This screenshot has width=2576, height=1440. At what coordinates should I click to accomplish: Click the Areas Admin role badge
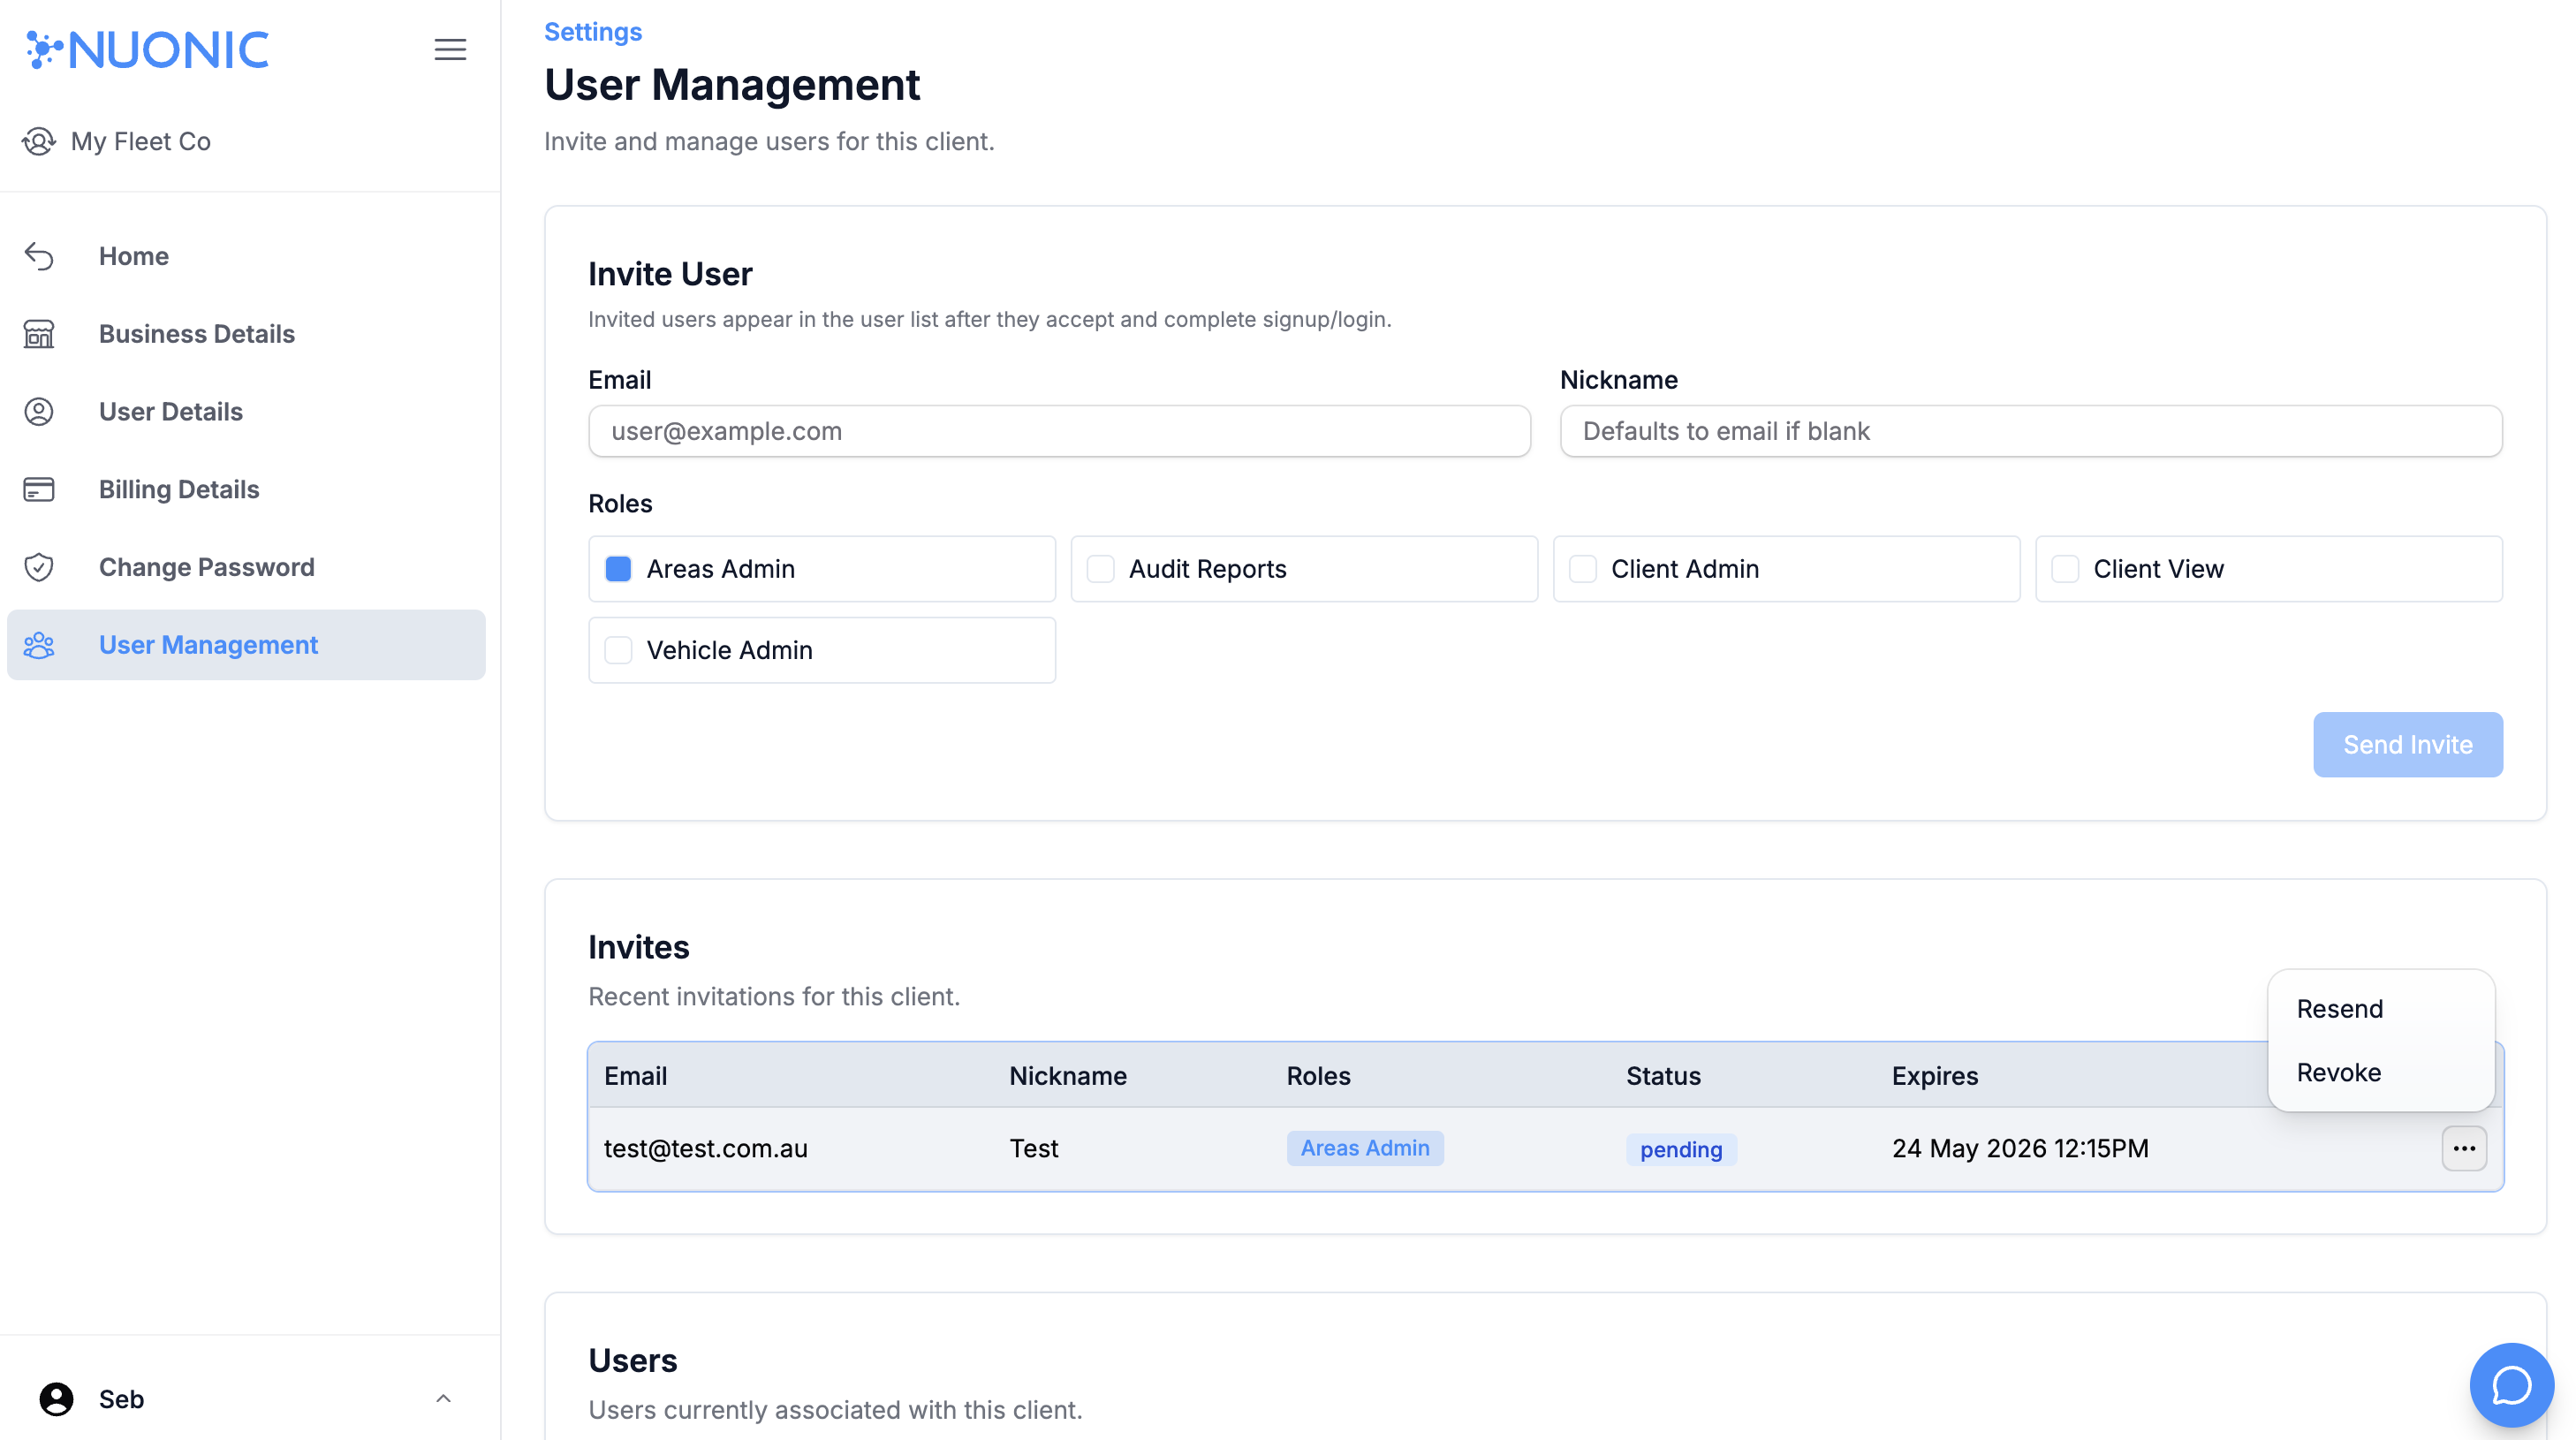[1365, 1148]
